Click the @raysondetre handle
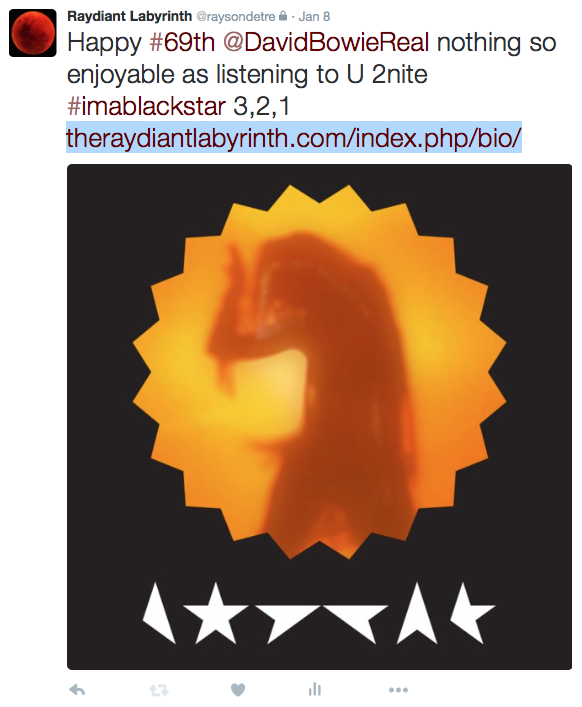Image resolution: width=582 pixels, height=707 pixels. 236,17
